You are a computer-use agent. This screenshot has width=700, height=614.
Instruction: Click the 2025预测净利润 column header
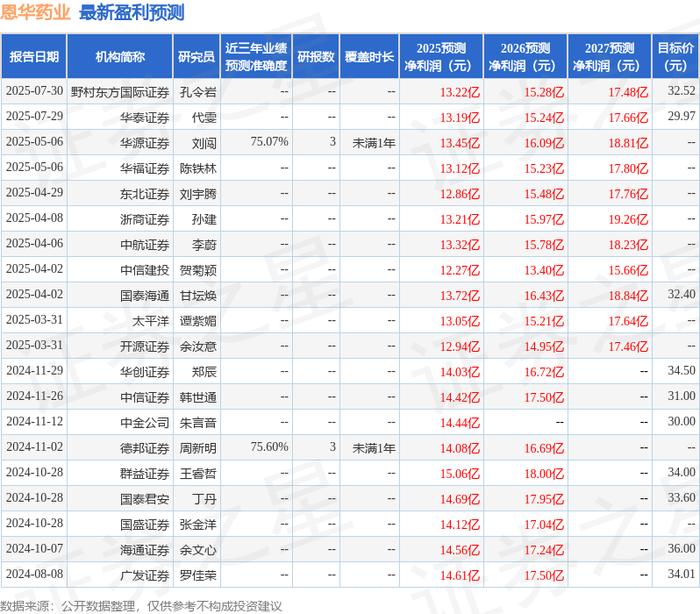point(441,57)
